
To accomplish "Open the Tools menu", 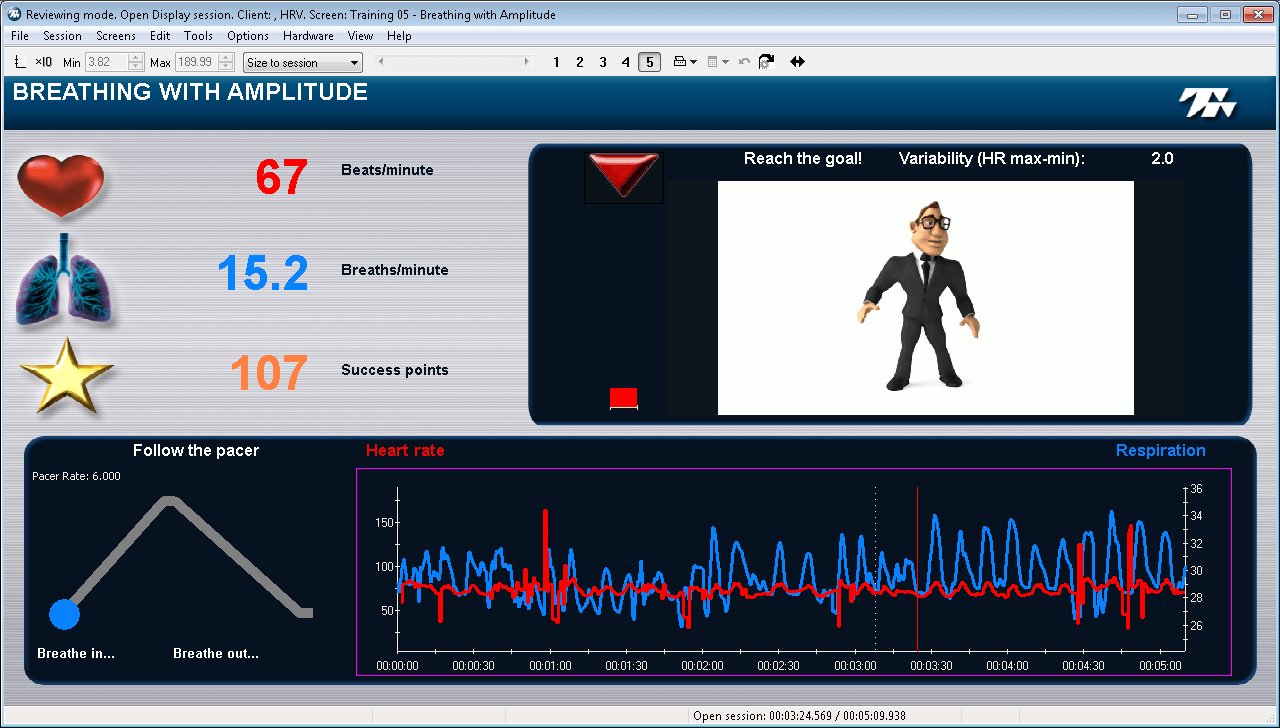I will (198, 36).
